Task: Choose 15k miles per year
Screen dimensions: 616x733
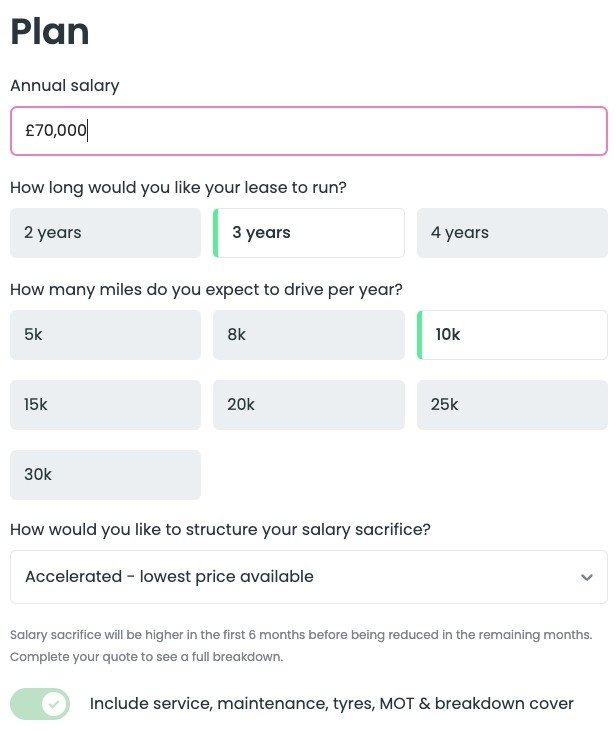Action: coord(105,405)
